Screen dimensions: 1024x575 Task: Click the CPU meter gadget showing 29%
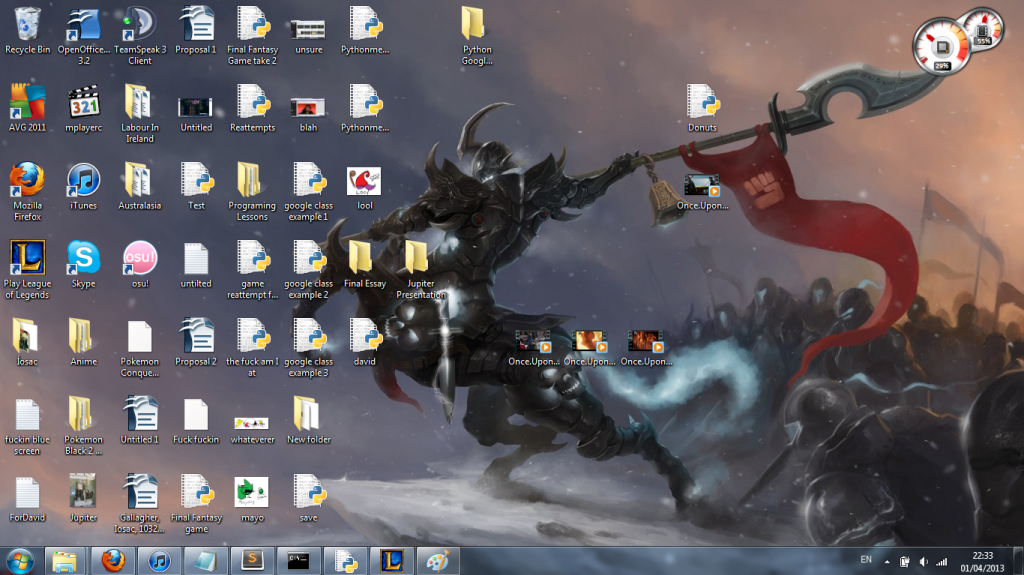(x=941, y=47)
